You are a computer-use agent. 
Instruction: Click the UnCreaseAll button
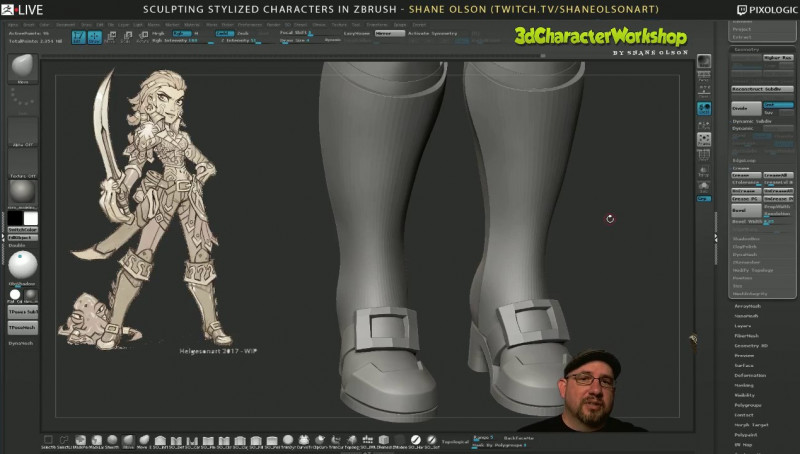pos(778,191)
